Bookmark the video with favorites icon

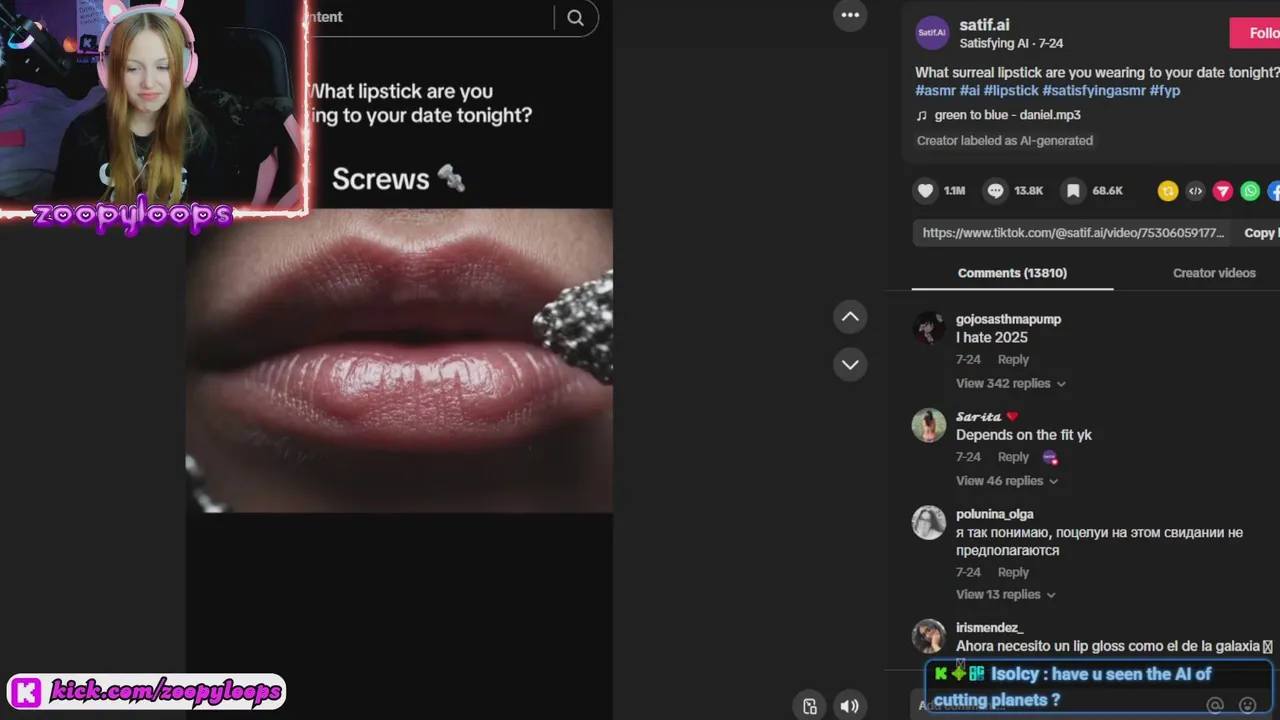click(x=1073, y=190)
